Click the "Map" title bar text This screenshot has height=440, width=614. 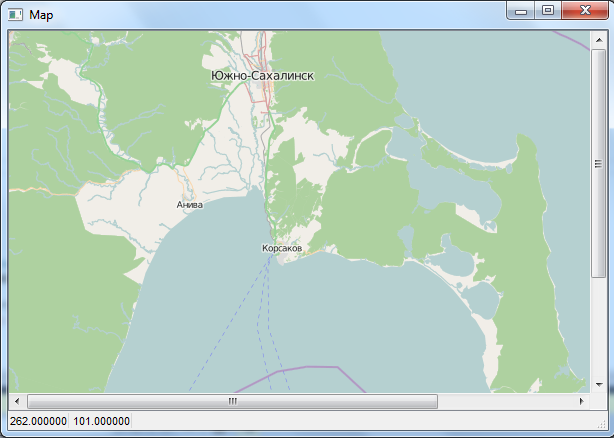(x=42, y=15)
